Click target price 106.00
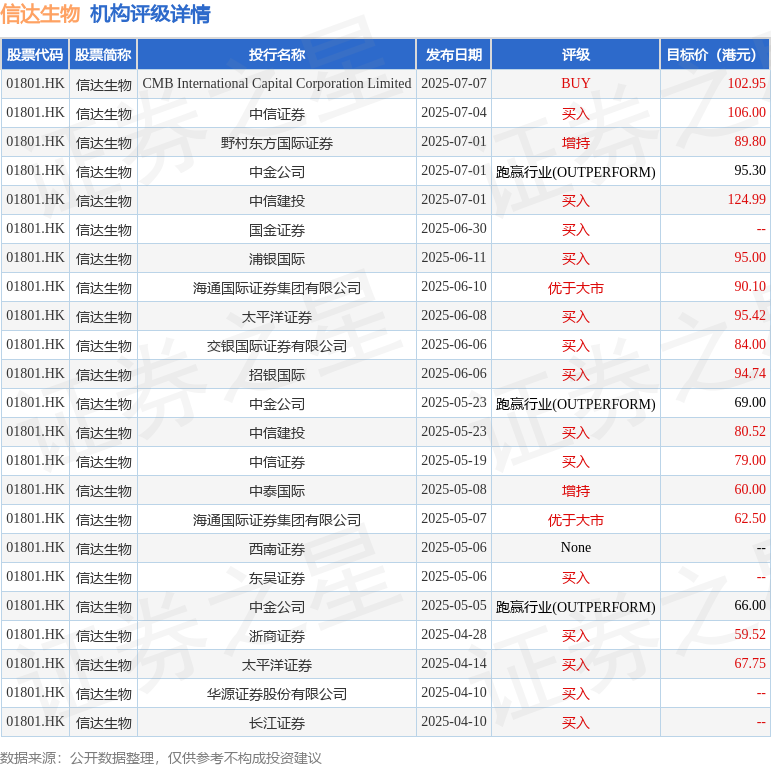 [x=746, y=113]
